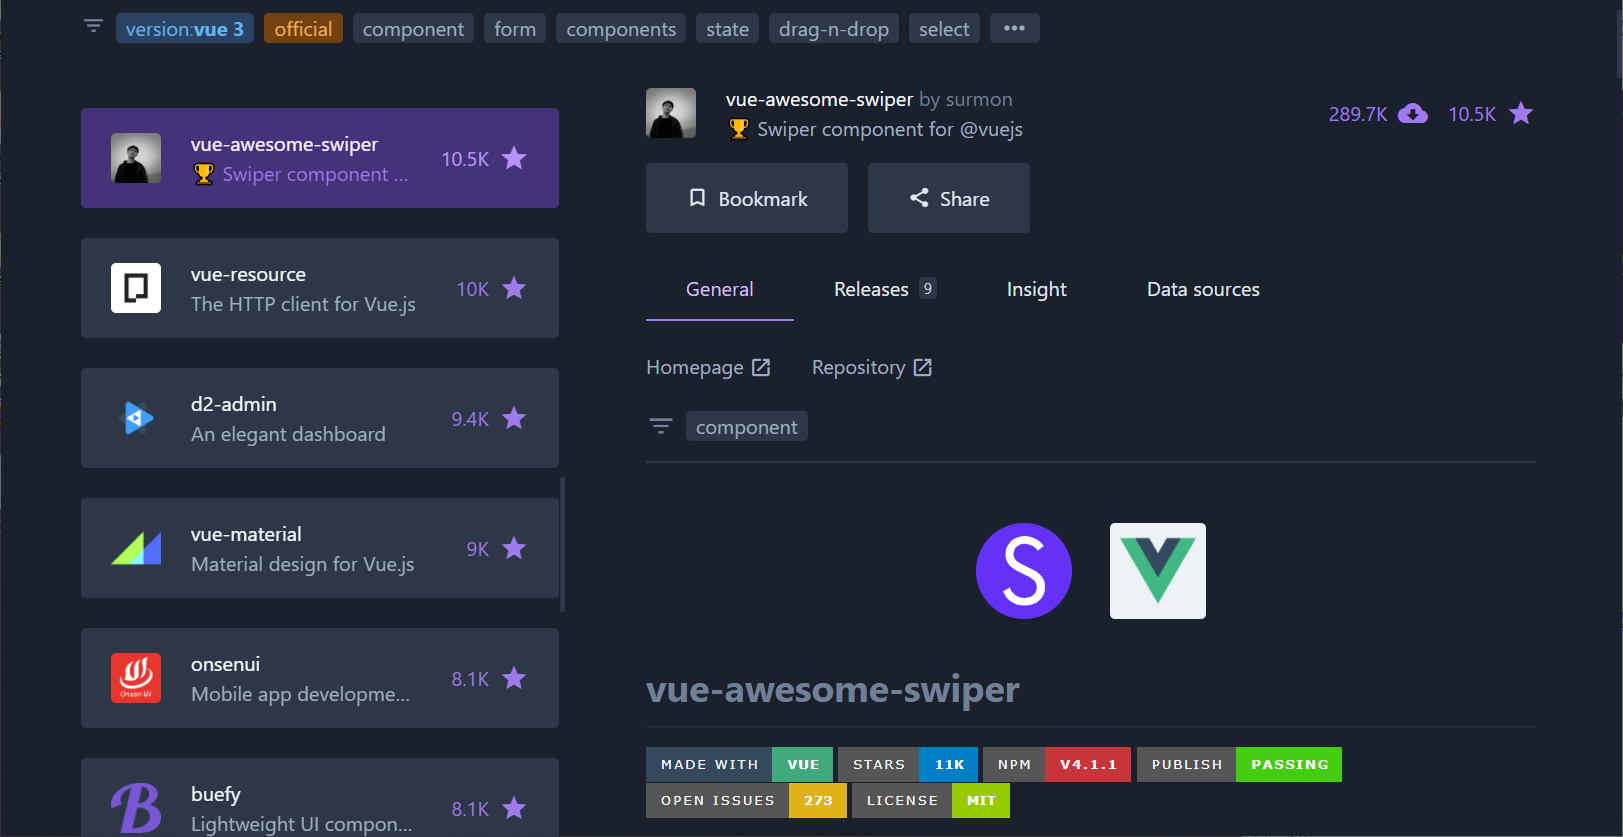This screenshot has height=837, width=1623.
Task: Click the Open Issues 273 badge
Action: pos(746,800)
